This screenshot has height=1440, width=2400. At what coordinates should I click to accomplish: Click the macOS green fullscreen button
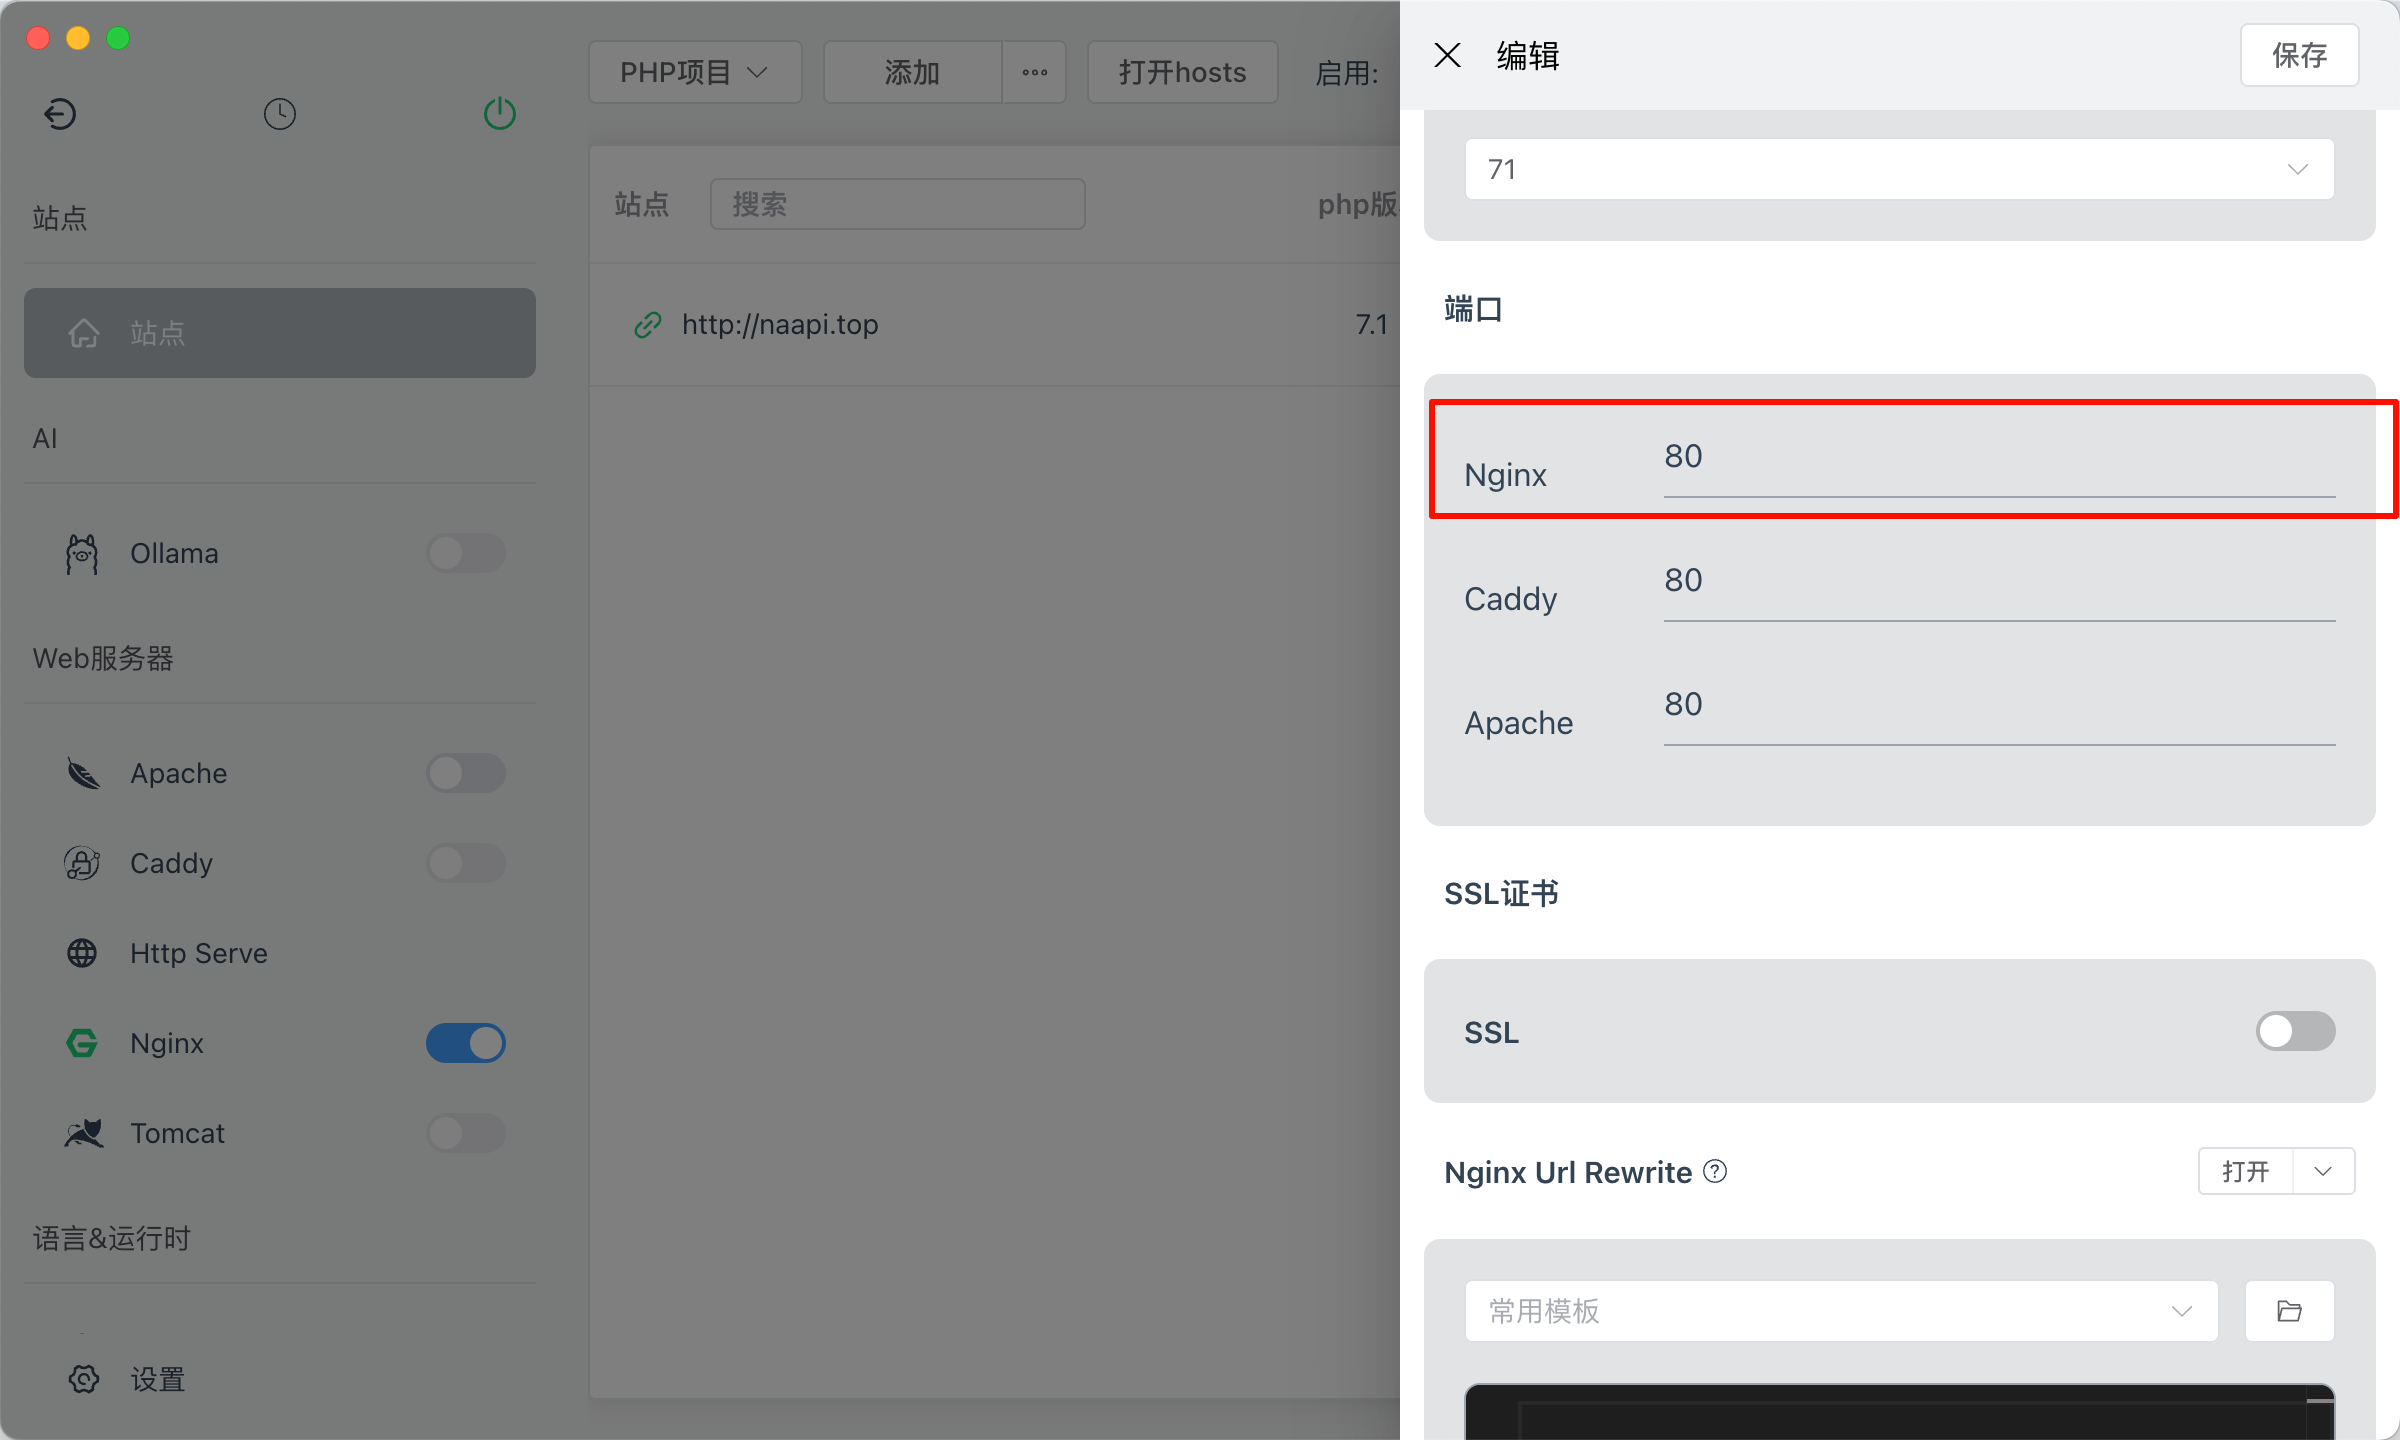[118, 38]
